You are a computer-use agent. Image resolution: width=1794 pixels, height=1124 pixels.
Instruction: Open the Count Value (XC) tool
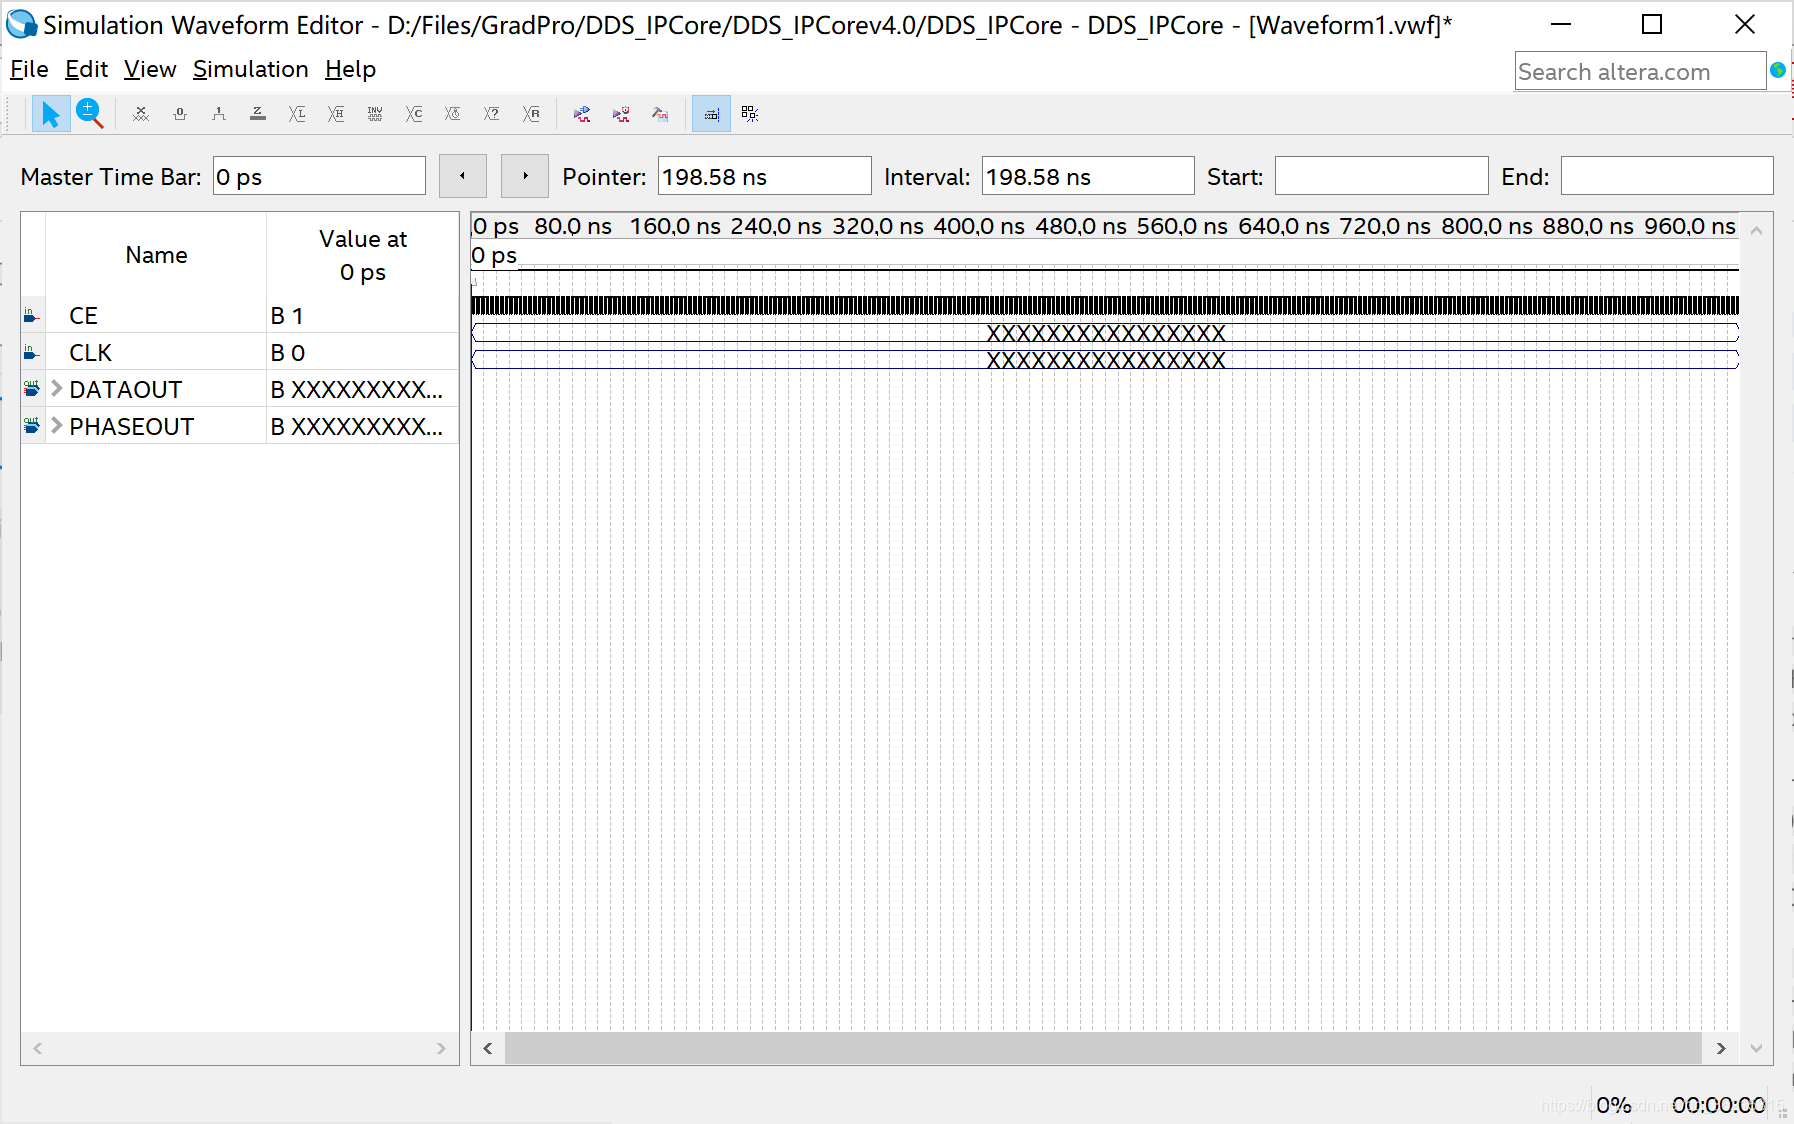tap(414, 114)
